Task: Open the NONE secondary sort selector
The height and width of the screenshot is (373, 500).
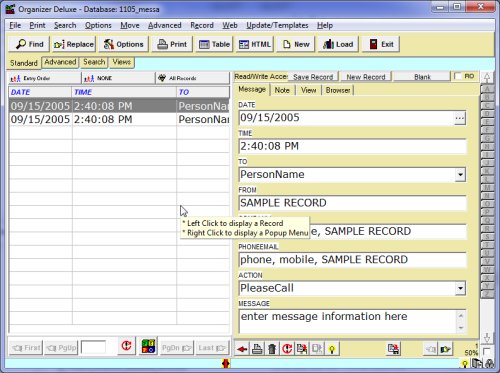Action: point(118,78)
